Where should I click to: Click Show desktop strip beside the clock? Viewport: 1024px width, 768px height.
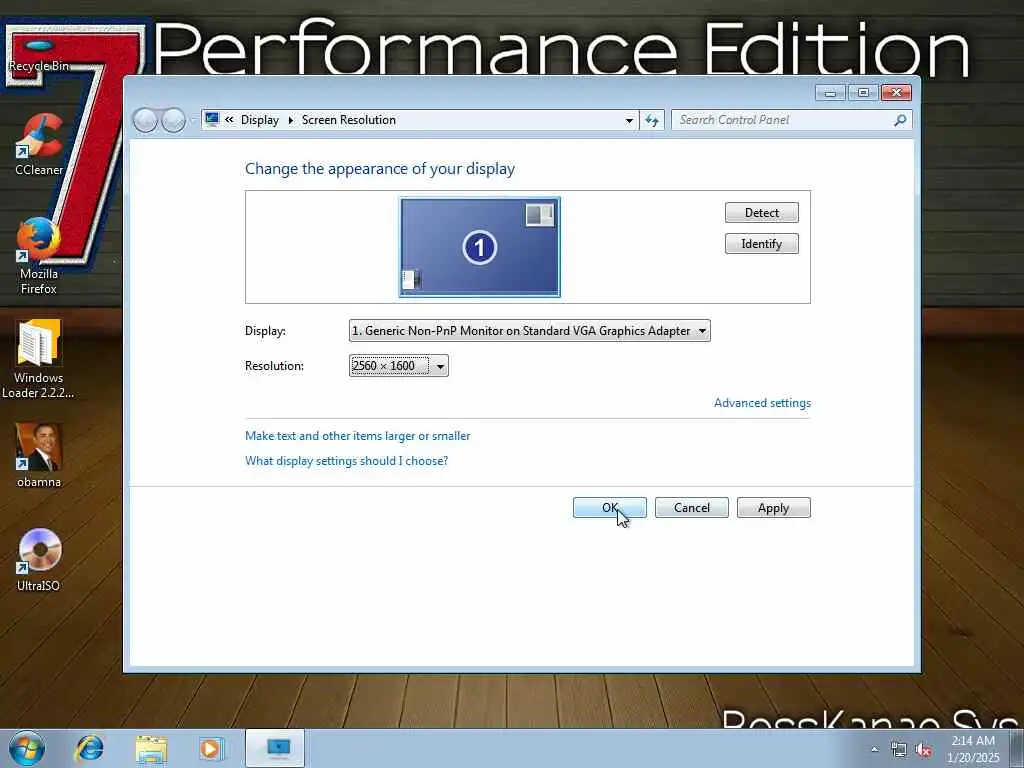(x=1016, y=748)
